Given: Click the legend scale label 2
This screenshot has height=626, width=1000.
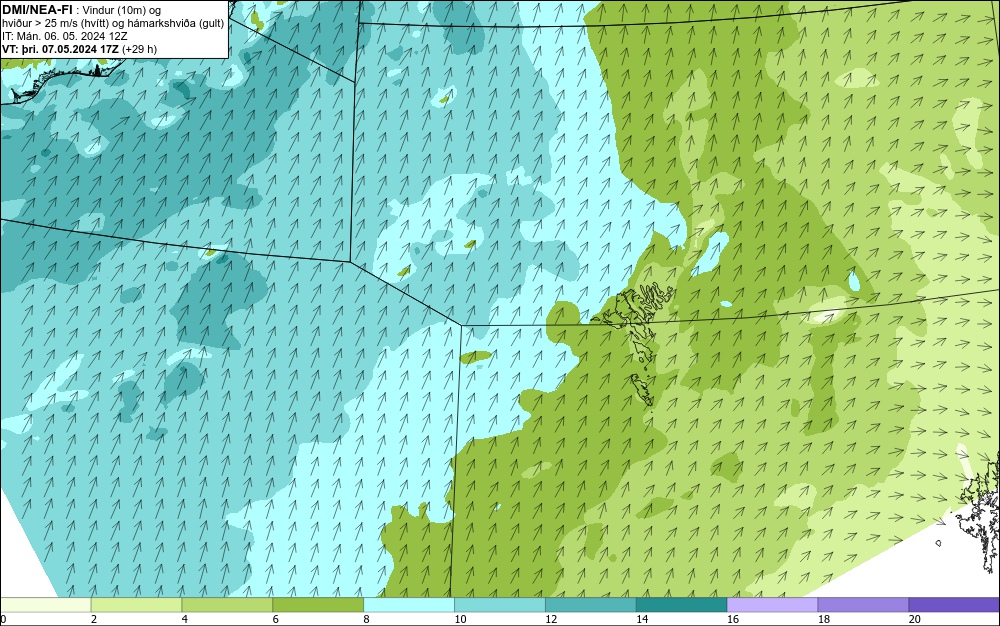Looking at the screenshot, I should click(94, 619).
